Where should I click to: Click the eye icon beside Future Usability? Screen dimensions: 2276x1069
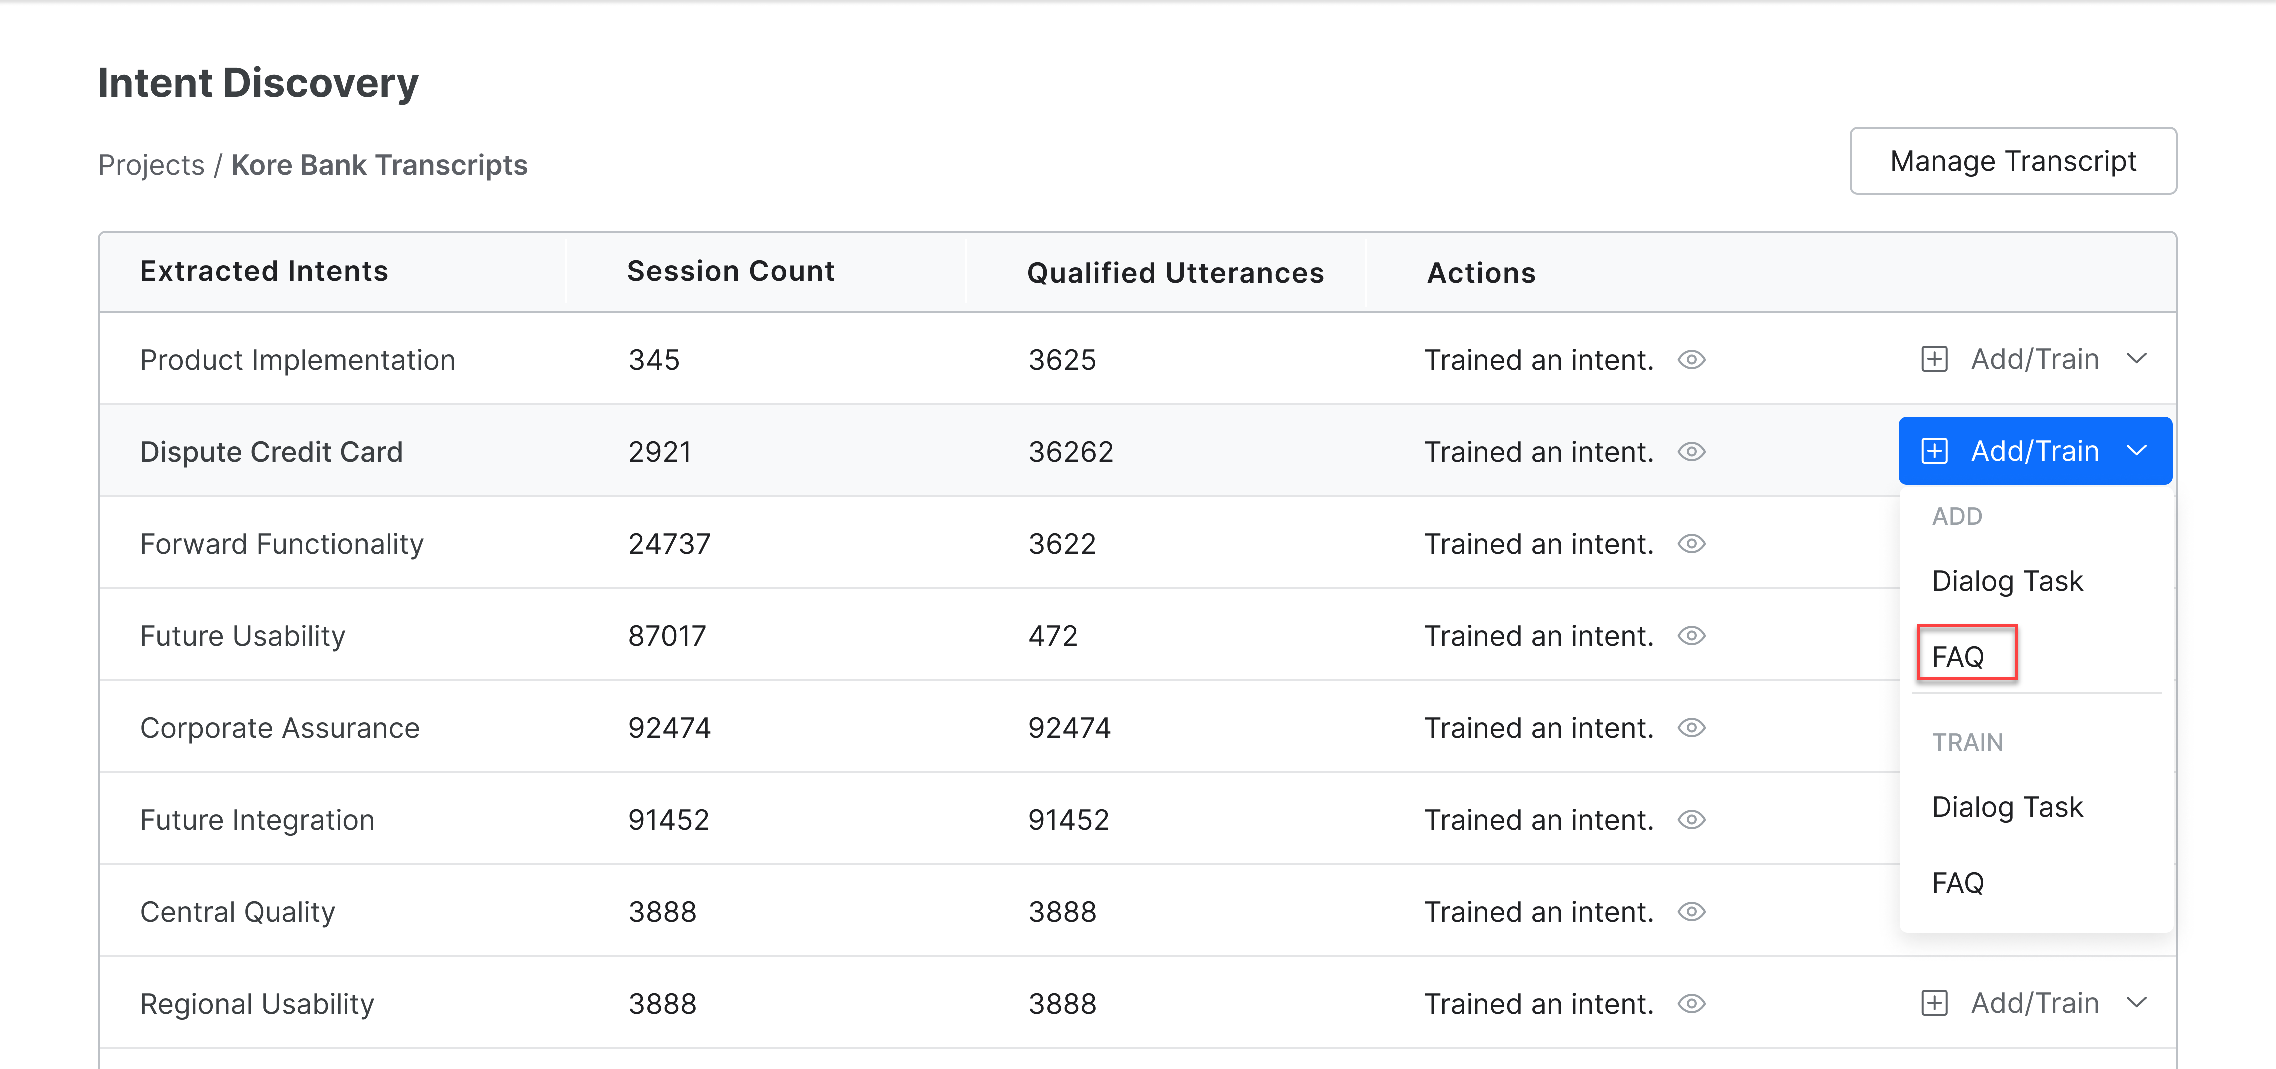tap(1691, 636)
